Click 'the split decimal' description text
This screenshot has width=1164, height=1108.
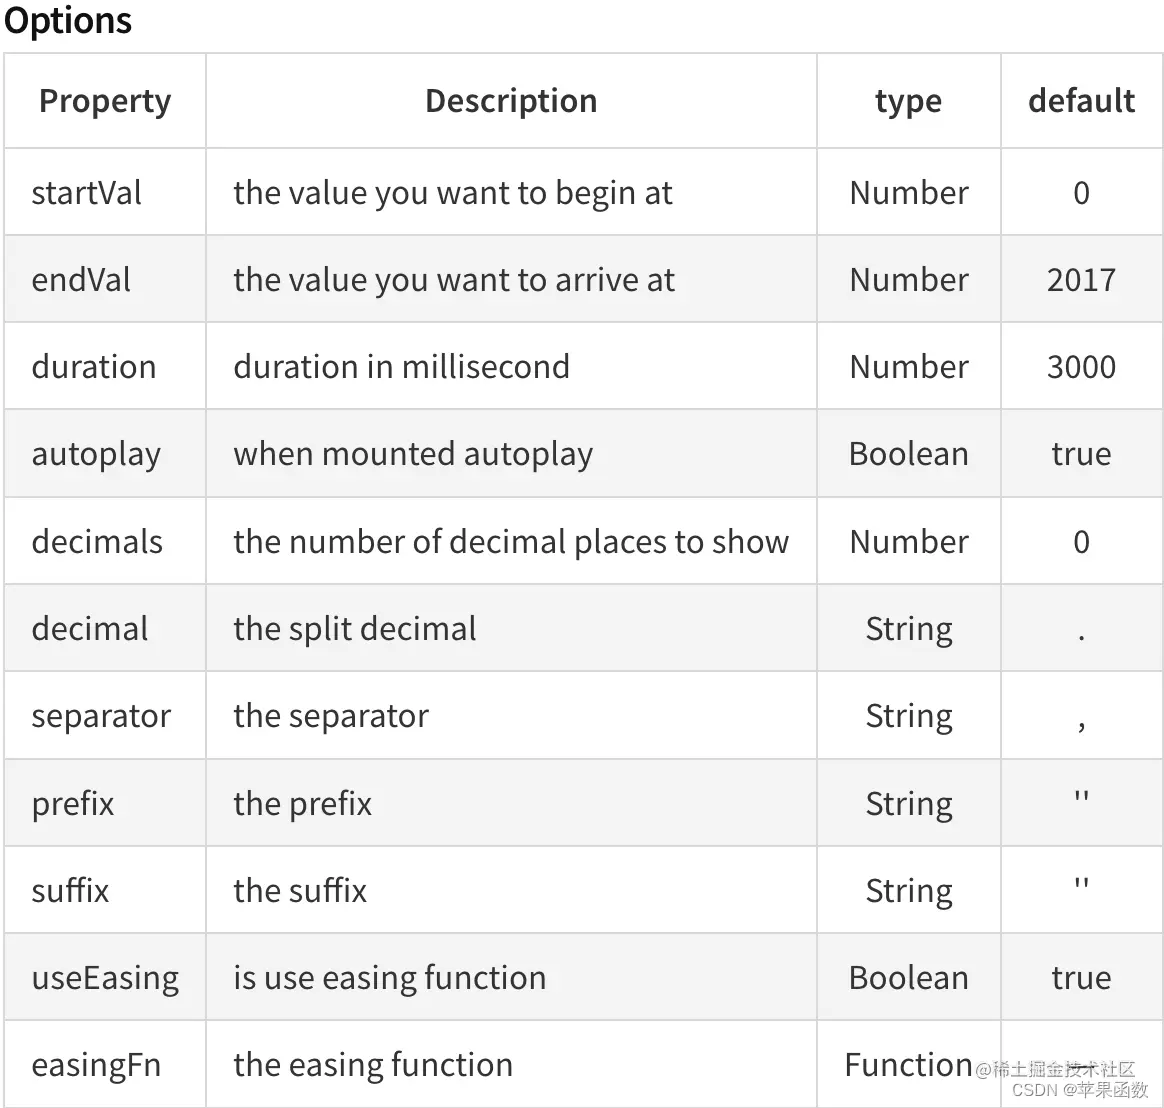click(355, 629)
